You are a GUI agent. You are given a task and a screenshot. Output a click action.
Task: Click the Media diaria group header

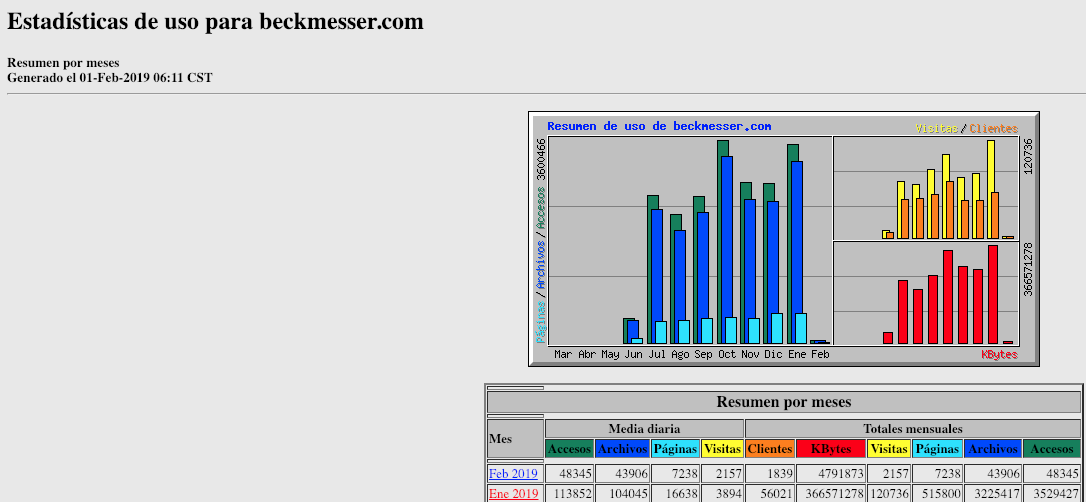[644, 428]
